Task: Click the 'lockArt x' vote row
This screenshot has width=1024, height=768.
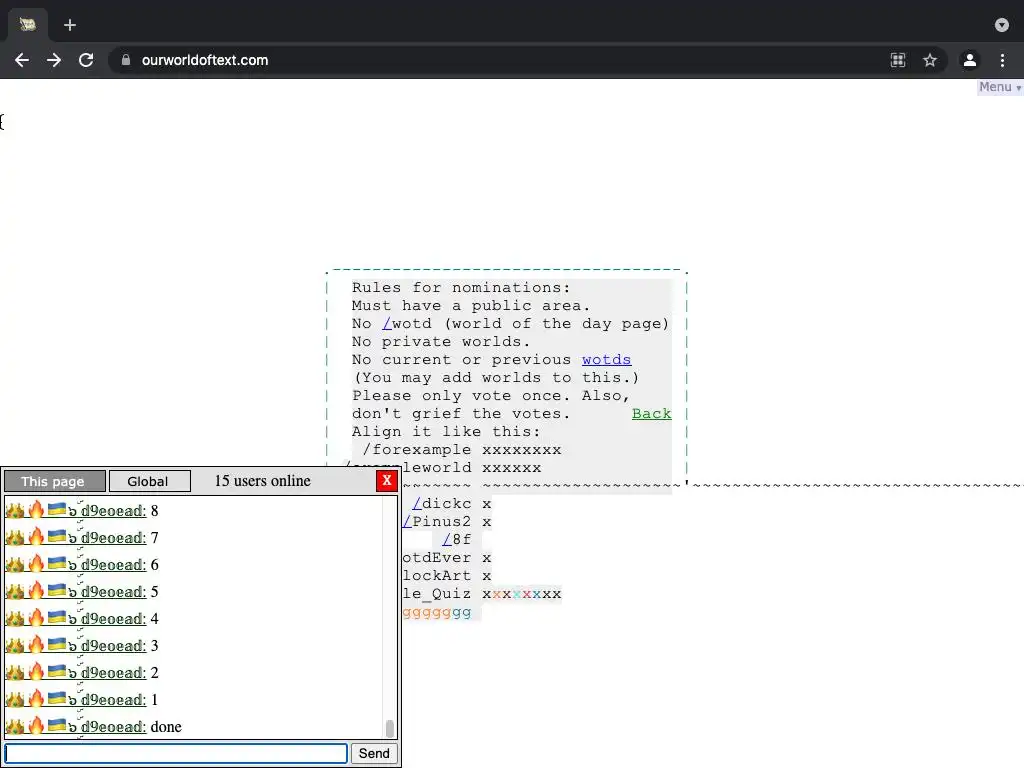Action: 447,576
